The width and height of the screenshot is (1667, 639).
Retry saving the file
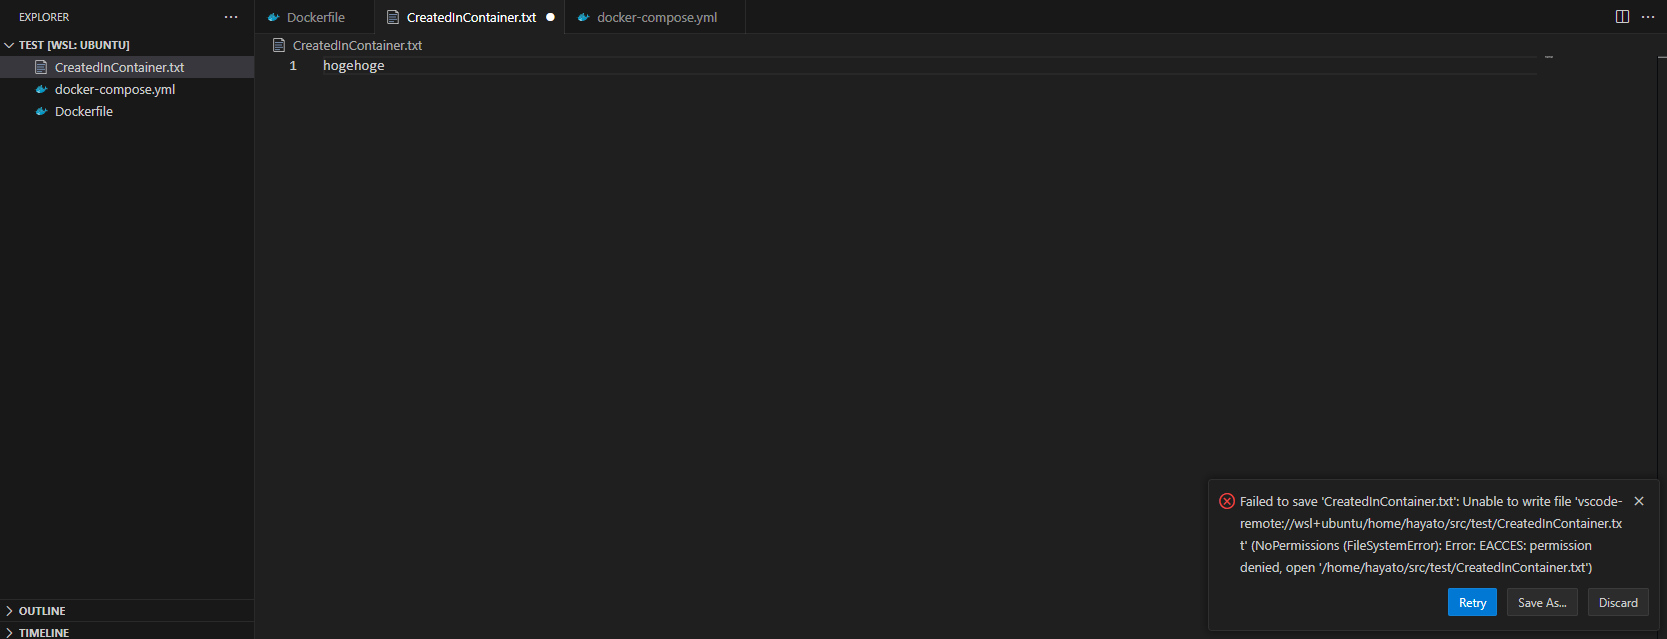click(1472, 602)
